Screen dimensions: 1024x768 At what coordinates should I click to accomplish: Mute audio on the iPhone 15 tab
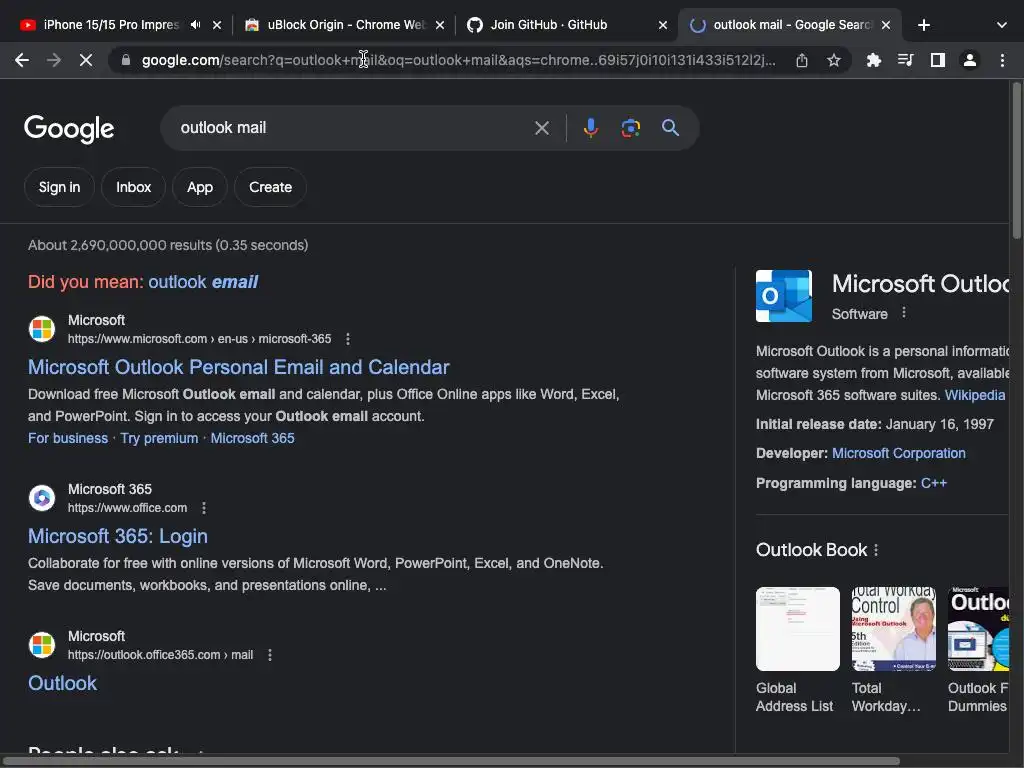click(195, 25)
